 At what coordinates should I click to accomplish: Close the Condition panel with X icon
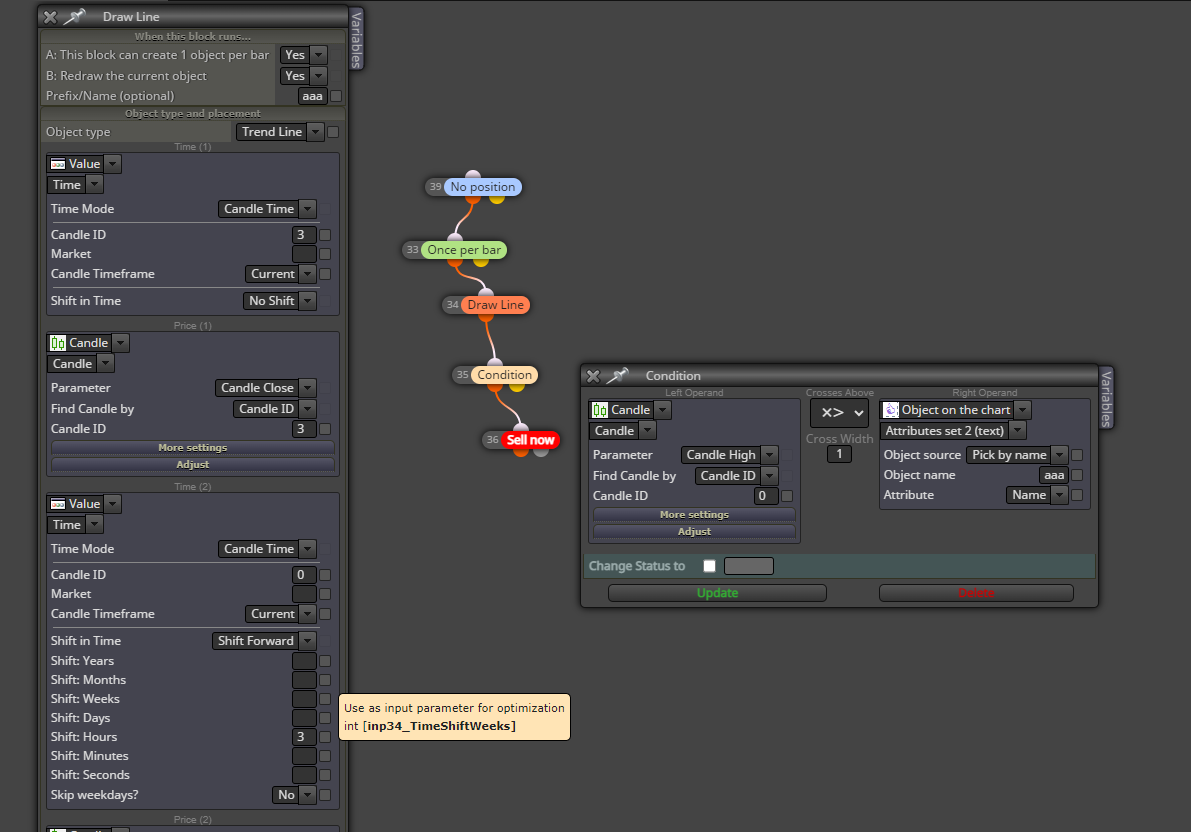coord(593,376)
